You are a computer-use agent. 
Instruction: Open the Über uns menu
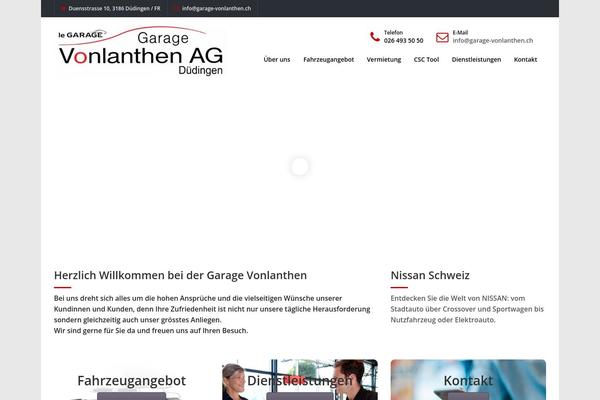click(277, 59)
